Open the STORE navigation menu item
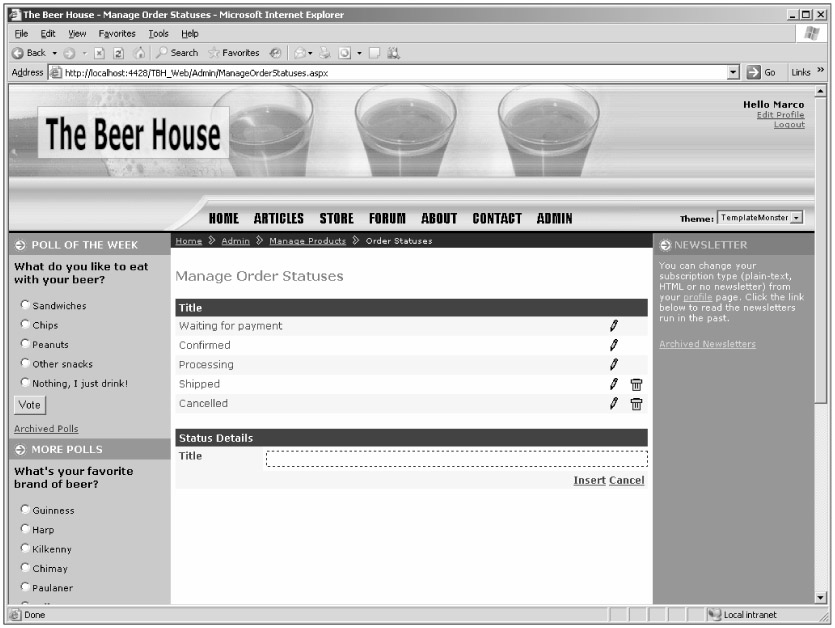The width and height of the screenshot is (835, 628). pyautogui.click(x=336, y=218)
